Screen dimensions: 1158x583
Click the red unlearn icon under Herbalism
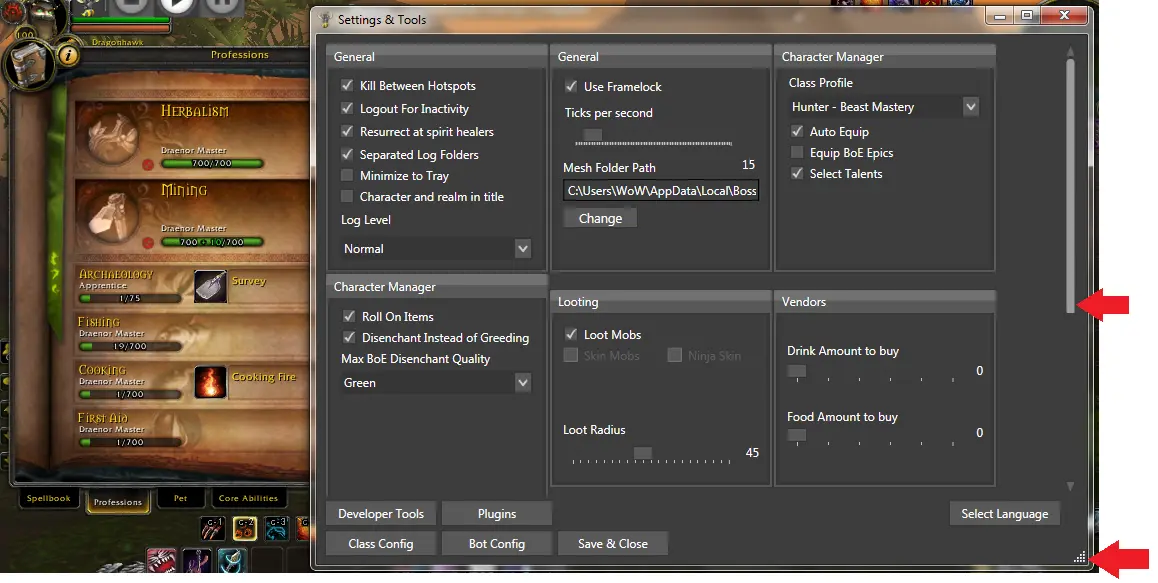click(x=147, y=162)
